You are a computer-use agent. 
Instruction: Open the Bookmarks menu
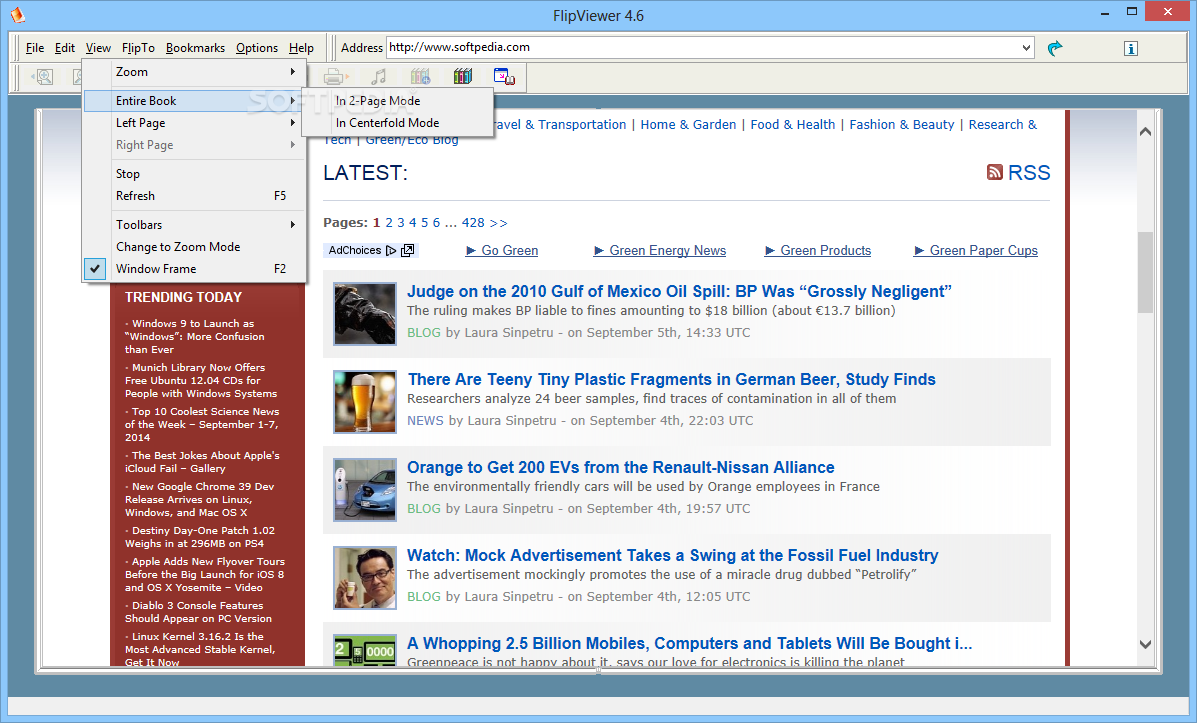tap(195, 47)
